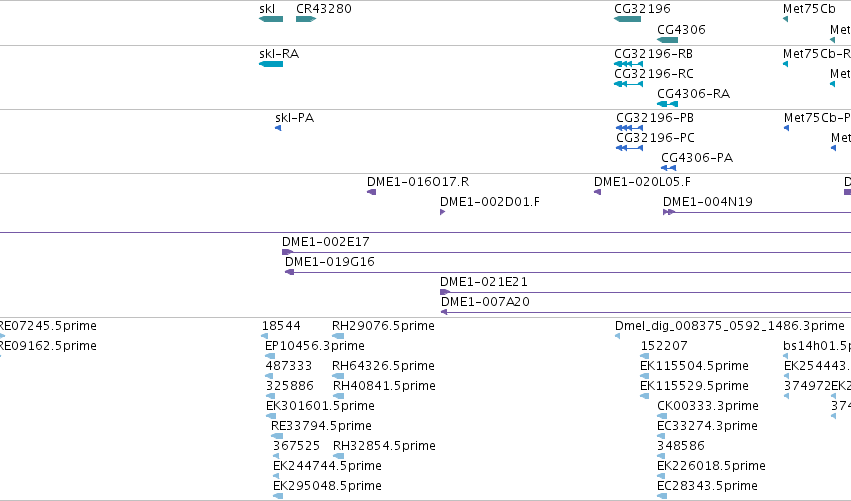The width and height of the screenshot is (851, 501).
Task: Open the DME1-004N19 clone label
Action: point(708,202)
